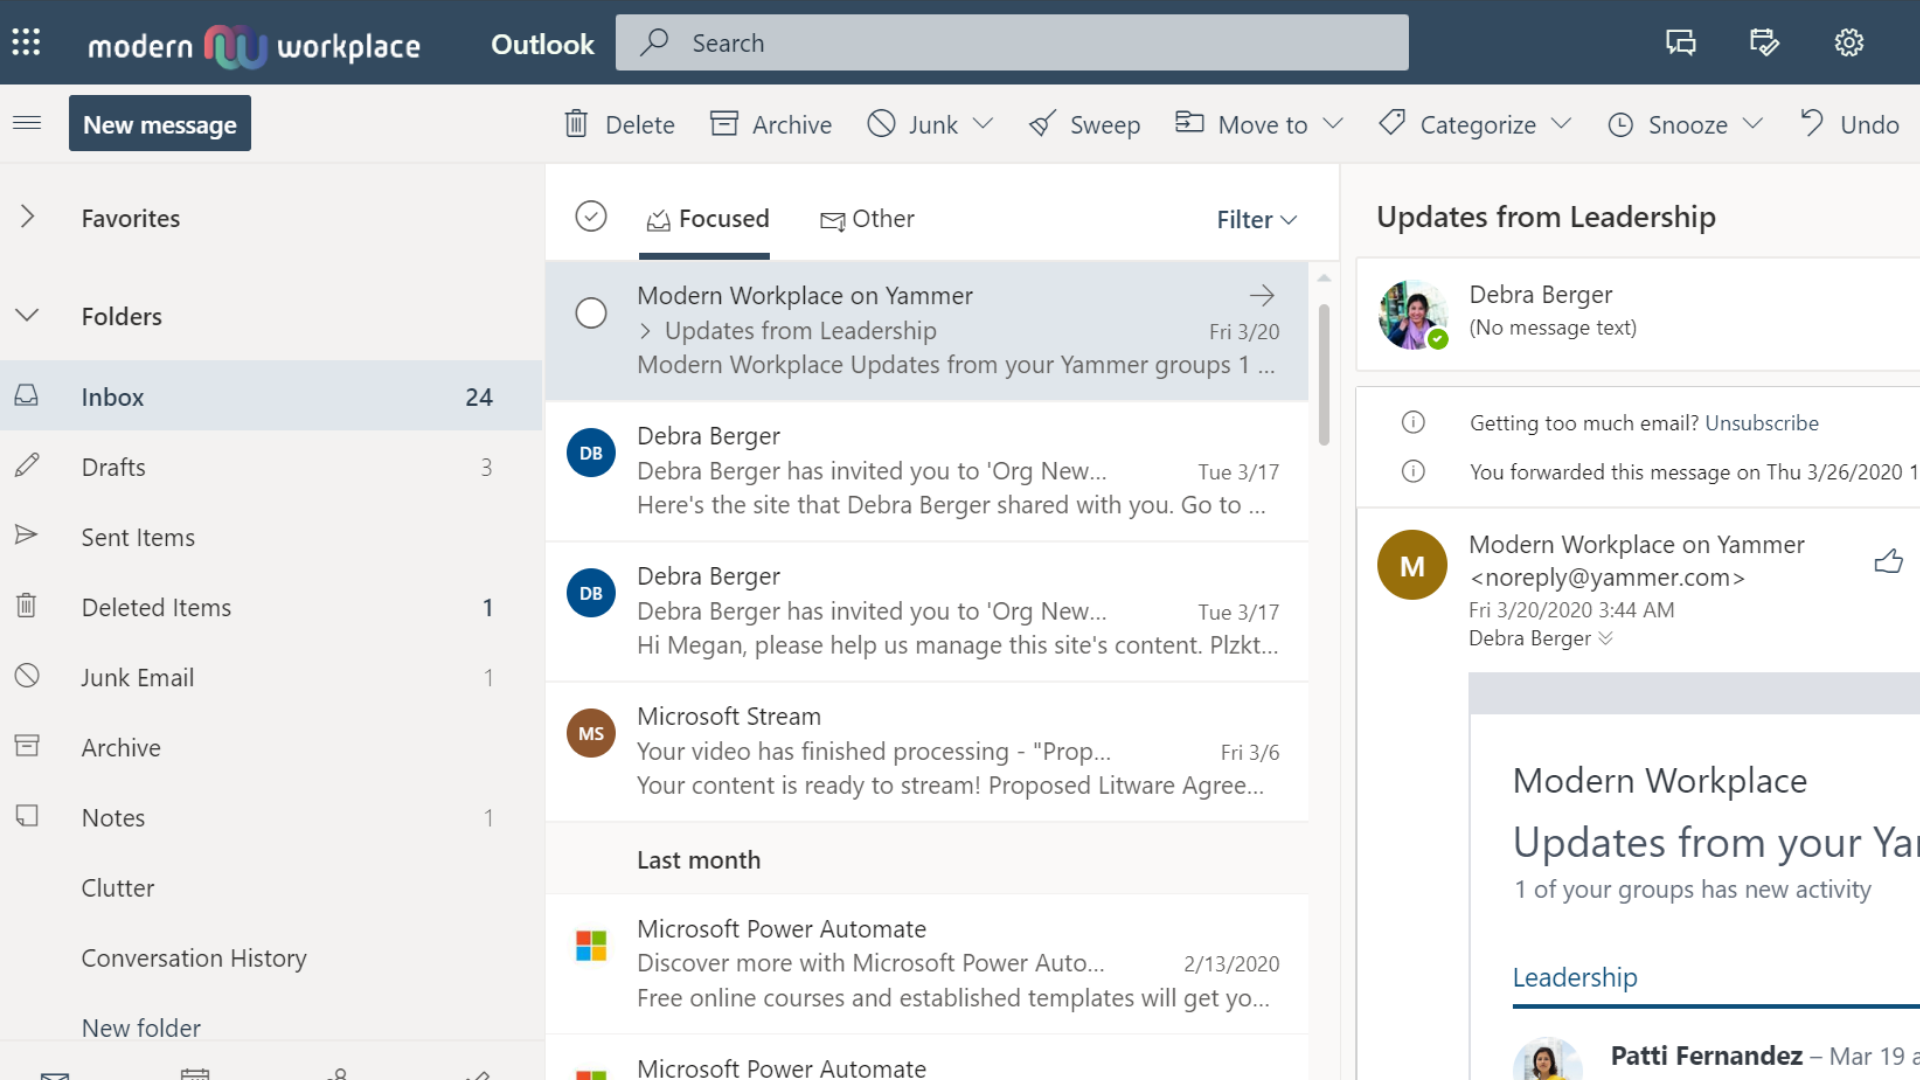Image resolution: width=1920 pixels, height=1080 pixels.
Task: Open the Clutter folder
Action: [271, 887]
